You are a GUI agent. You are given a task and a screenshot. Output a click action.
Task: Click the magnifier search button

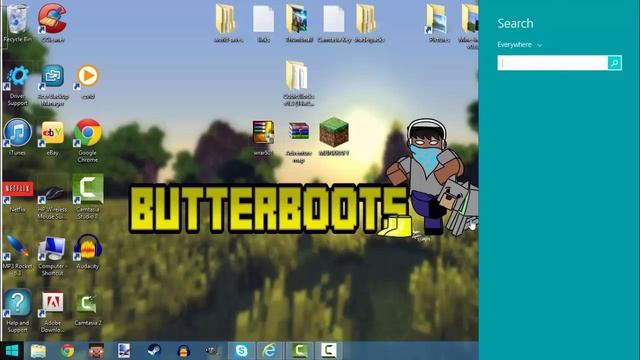click(615, 63)
